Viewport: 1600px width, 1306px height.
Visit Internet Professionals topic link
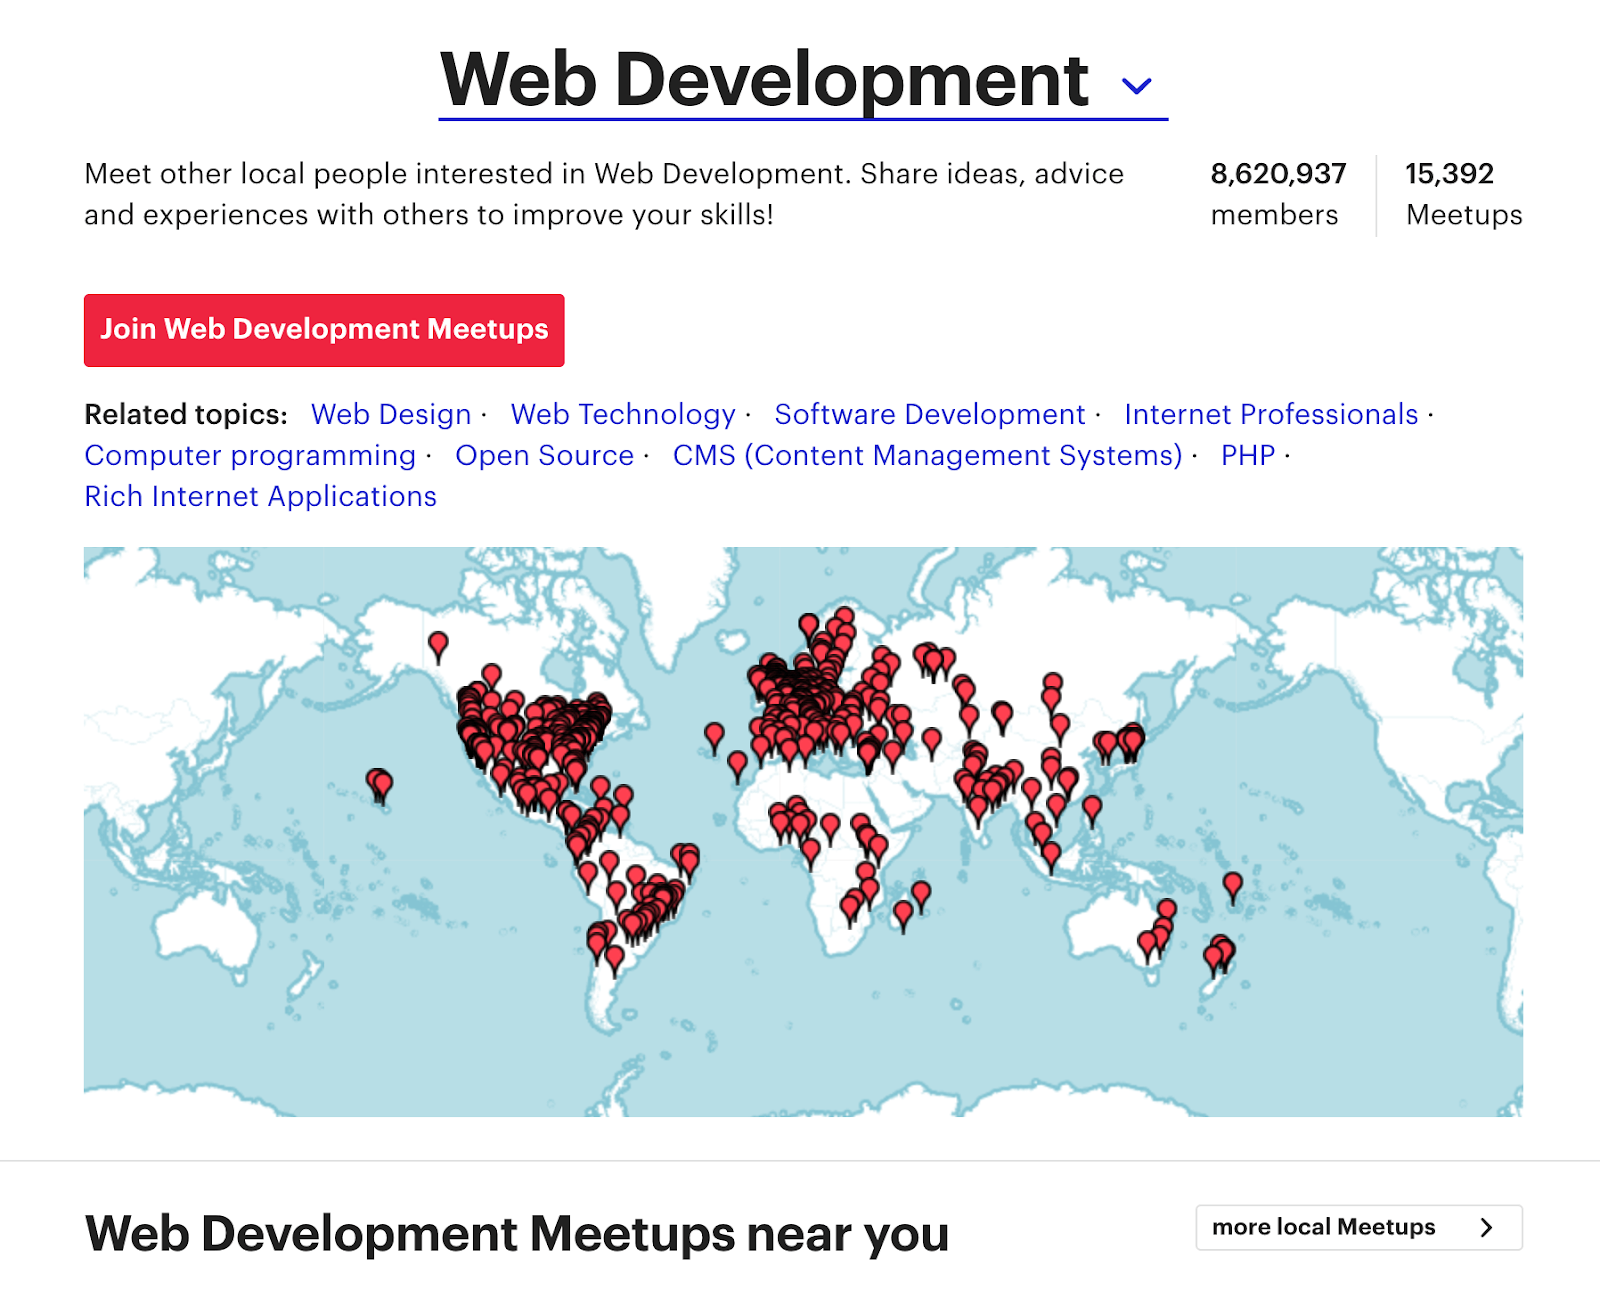tap(1270, 414)
